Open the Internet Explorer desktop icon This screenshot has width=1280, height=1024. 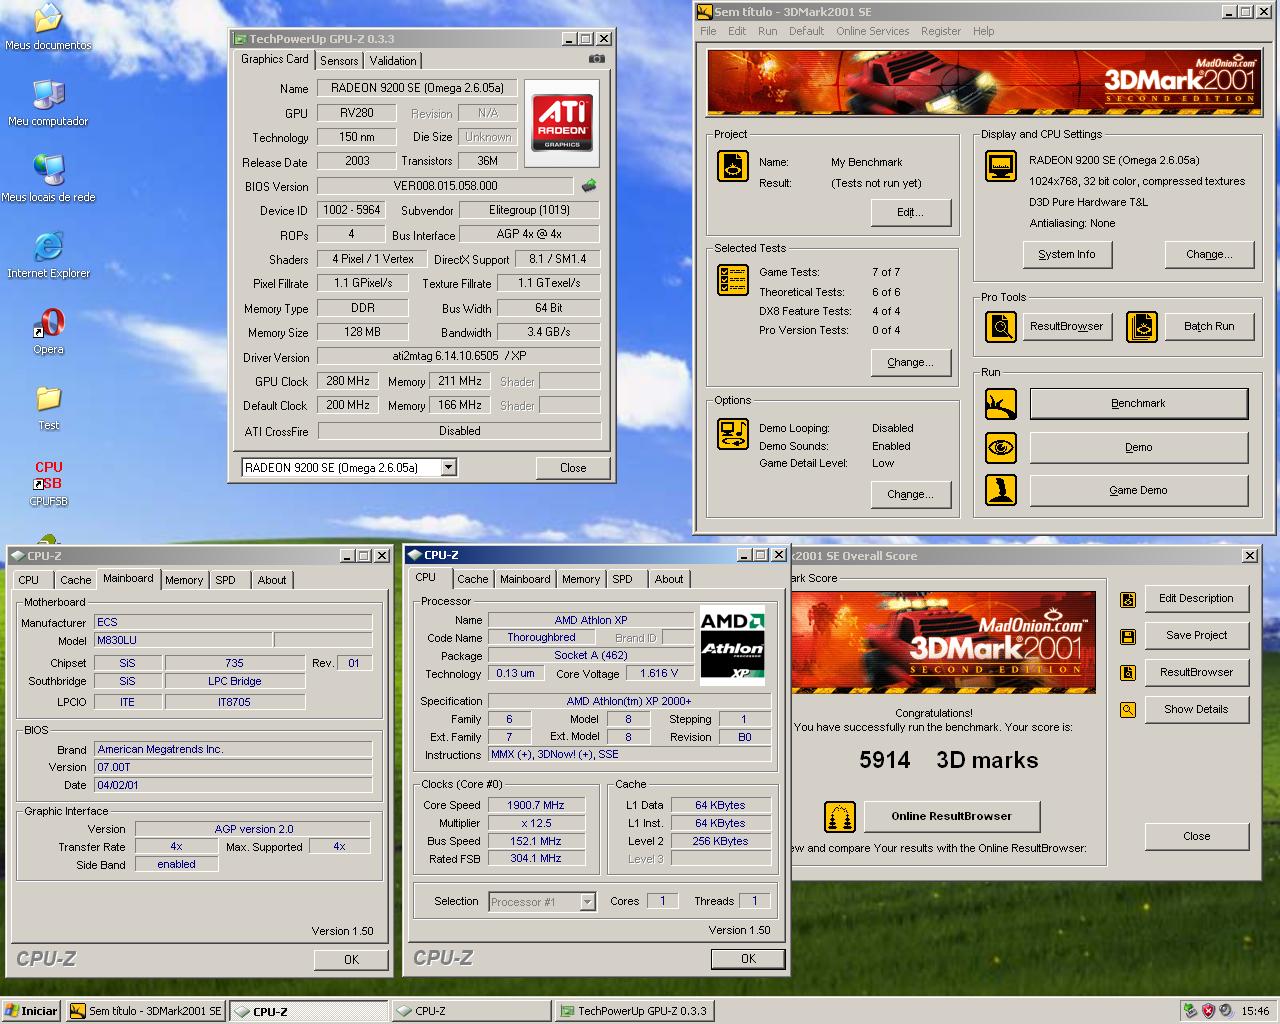[48, 254]
